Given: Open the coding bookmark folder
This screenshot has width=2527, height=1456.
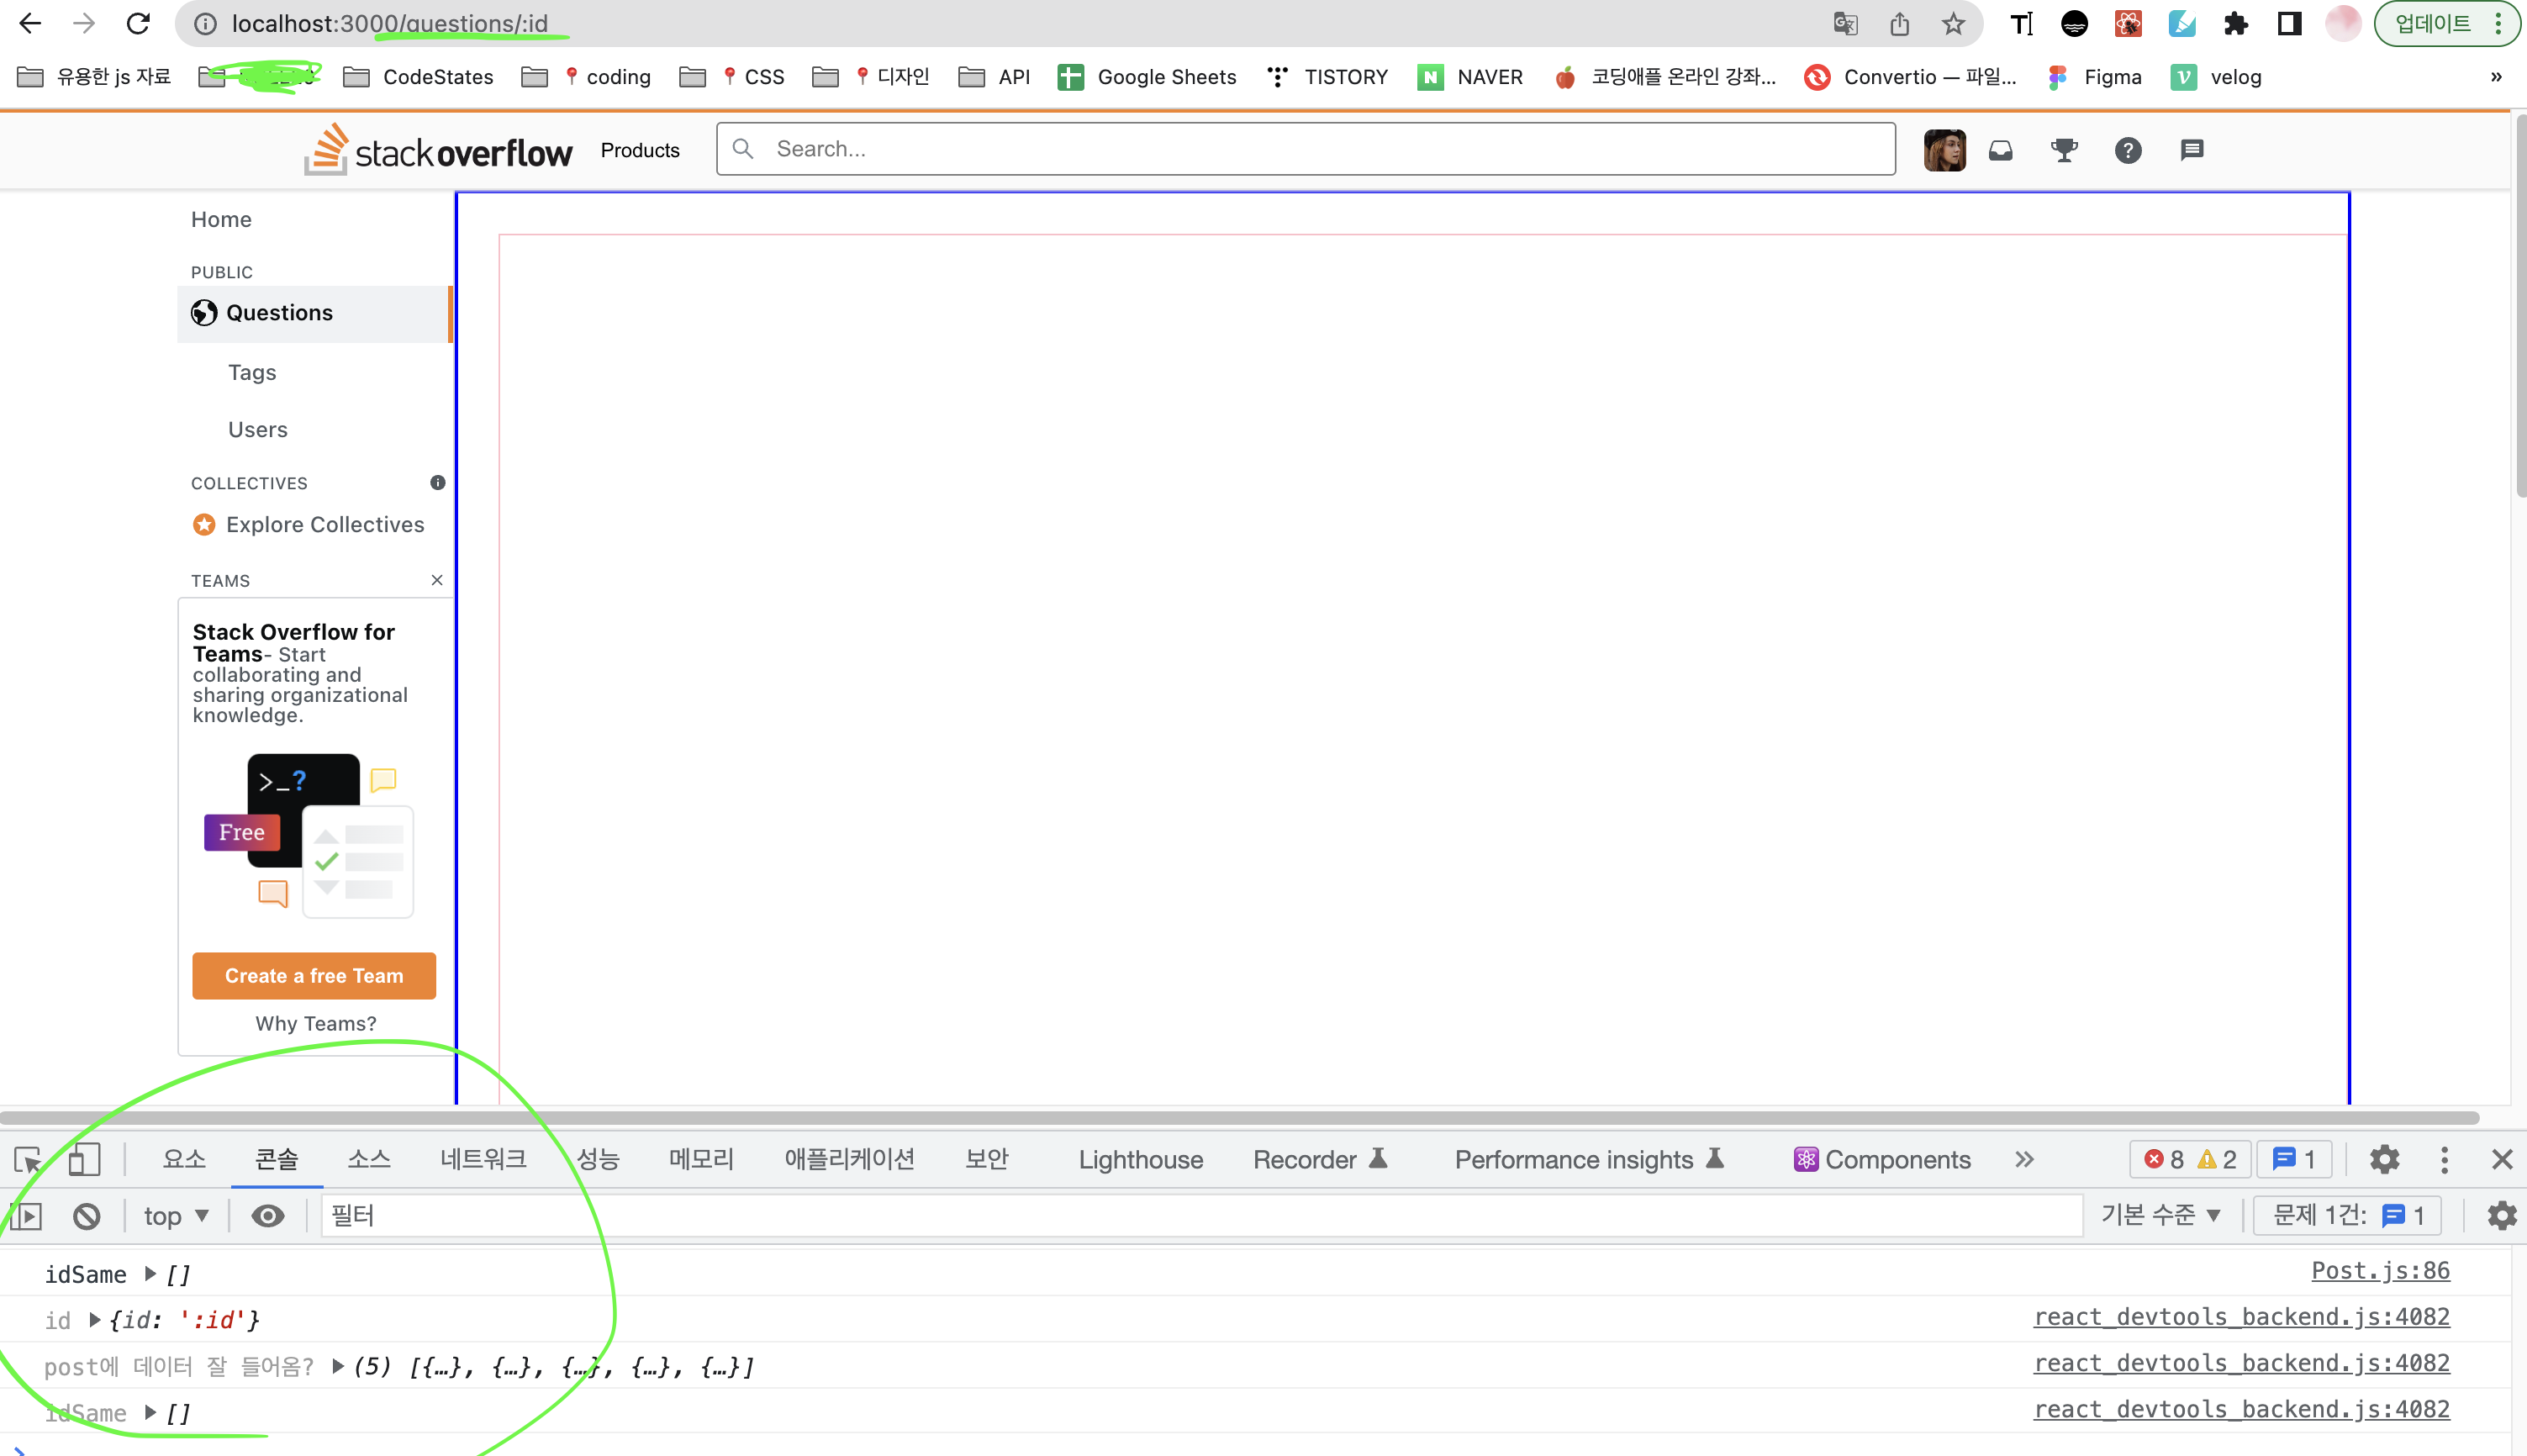Looking at the screenshot, I should (586, 77).
